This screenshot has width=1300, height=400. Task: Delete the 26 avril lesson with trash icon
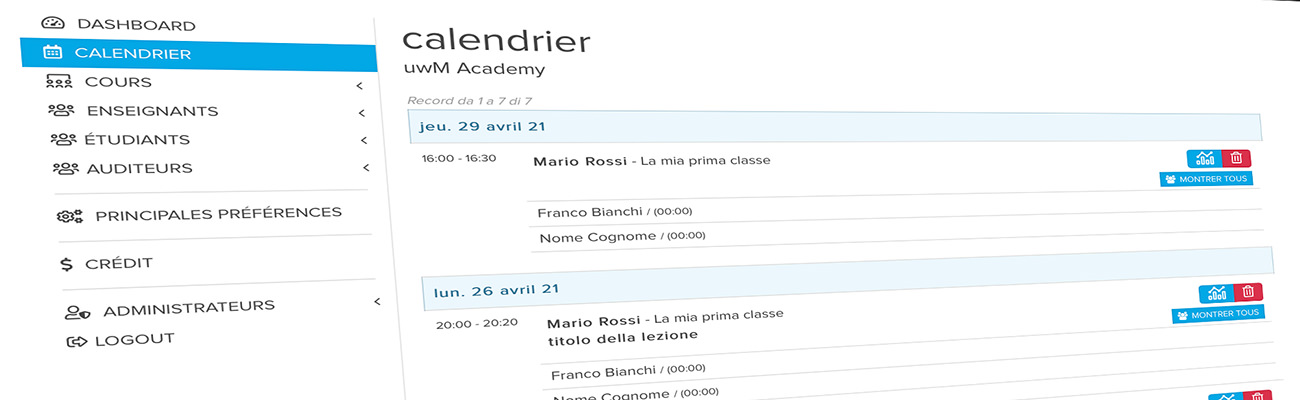coord(1248,292)
